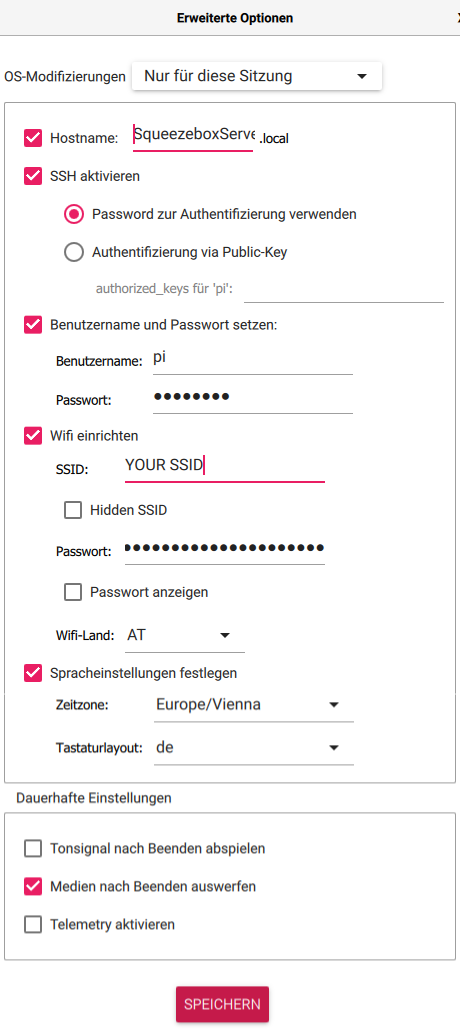Viewport: 460px width, 1030px height.
Task: Expand the Wifi-Land AT dropdown
Action: [185, 636]
